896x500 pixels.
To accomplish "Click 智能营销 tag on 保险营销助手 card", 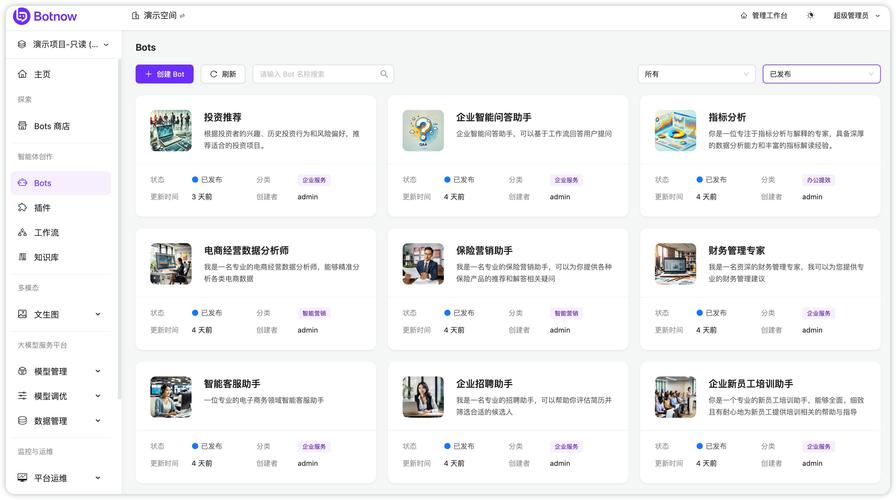I will [566, 313].
